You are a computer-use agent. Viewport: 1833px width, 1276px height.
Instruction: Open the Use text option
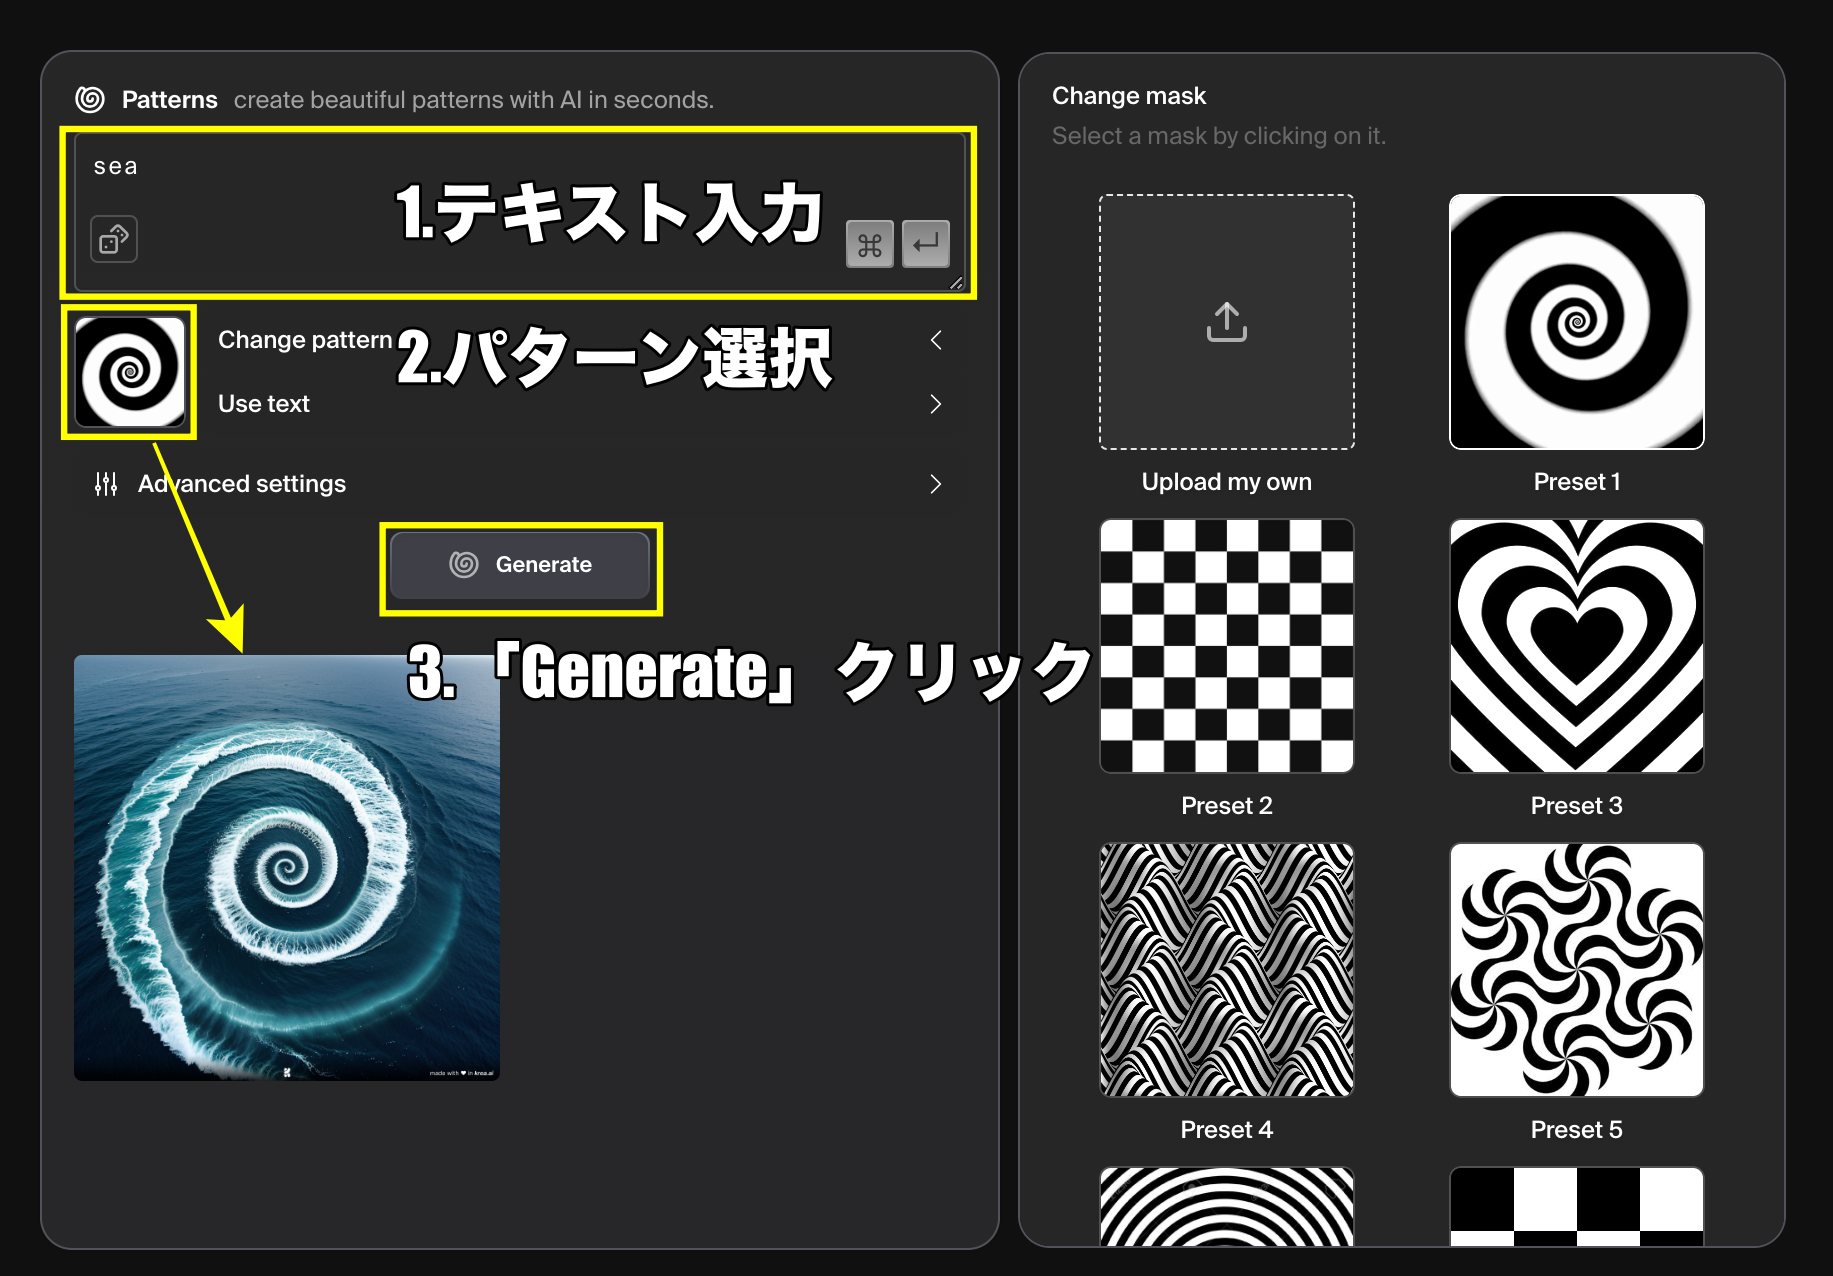(x=264, y=404)
